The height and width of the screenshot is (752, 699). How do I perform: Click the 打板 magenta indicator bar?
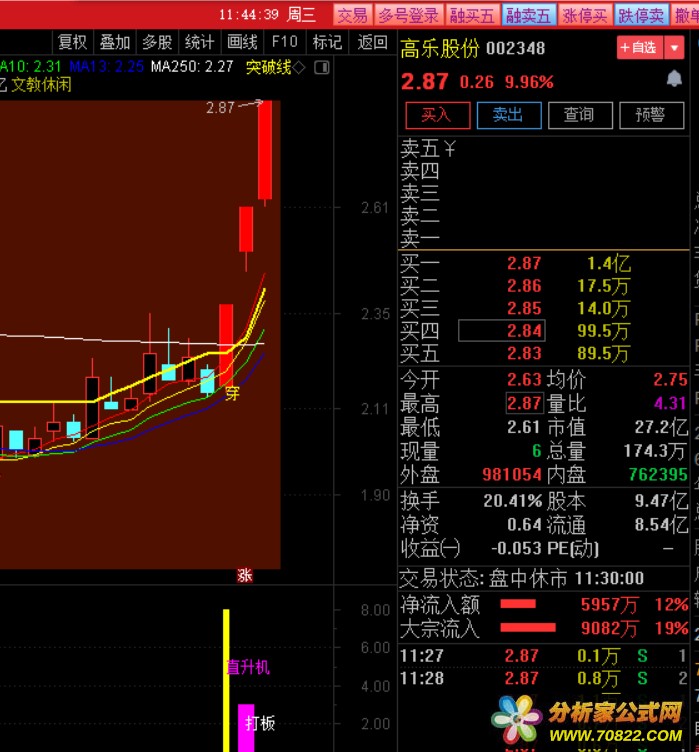[246, 728]
